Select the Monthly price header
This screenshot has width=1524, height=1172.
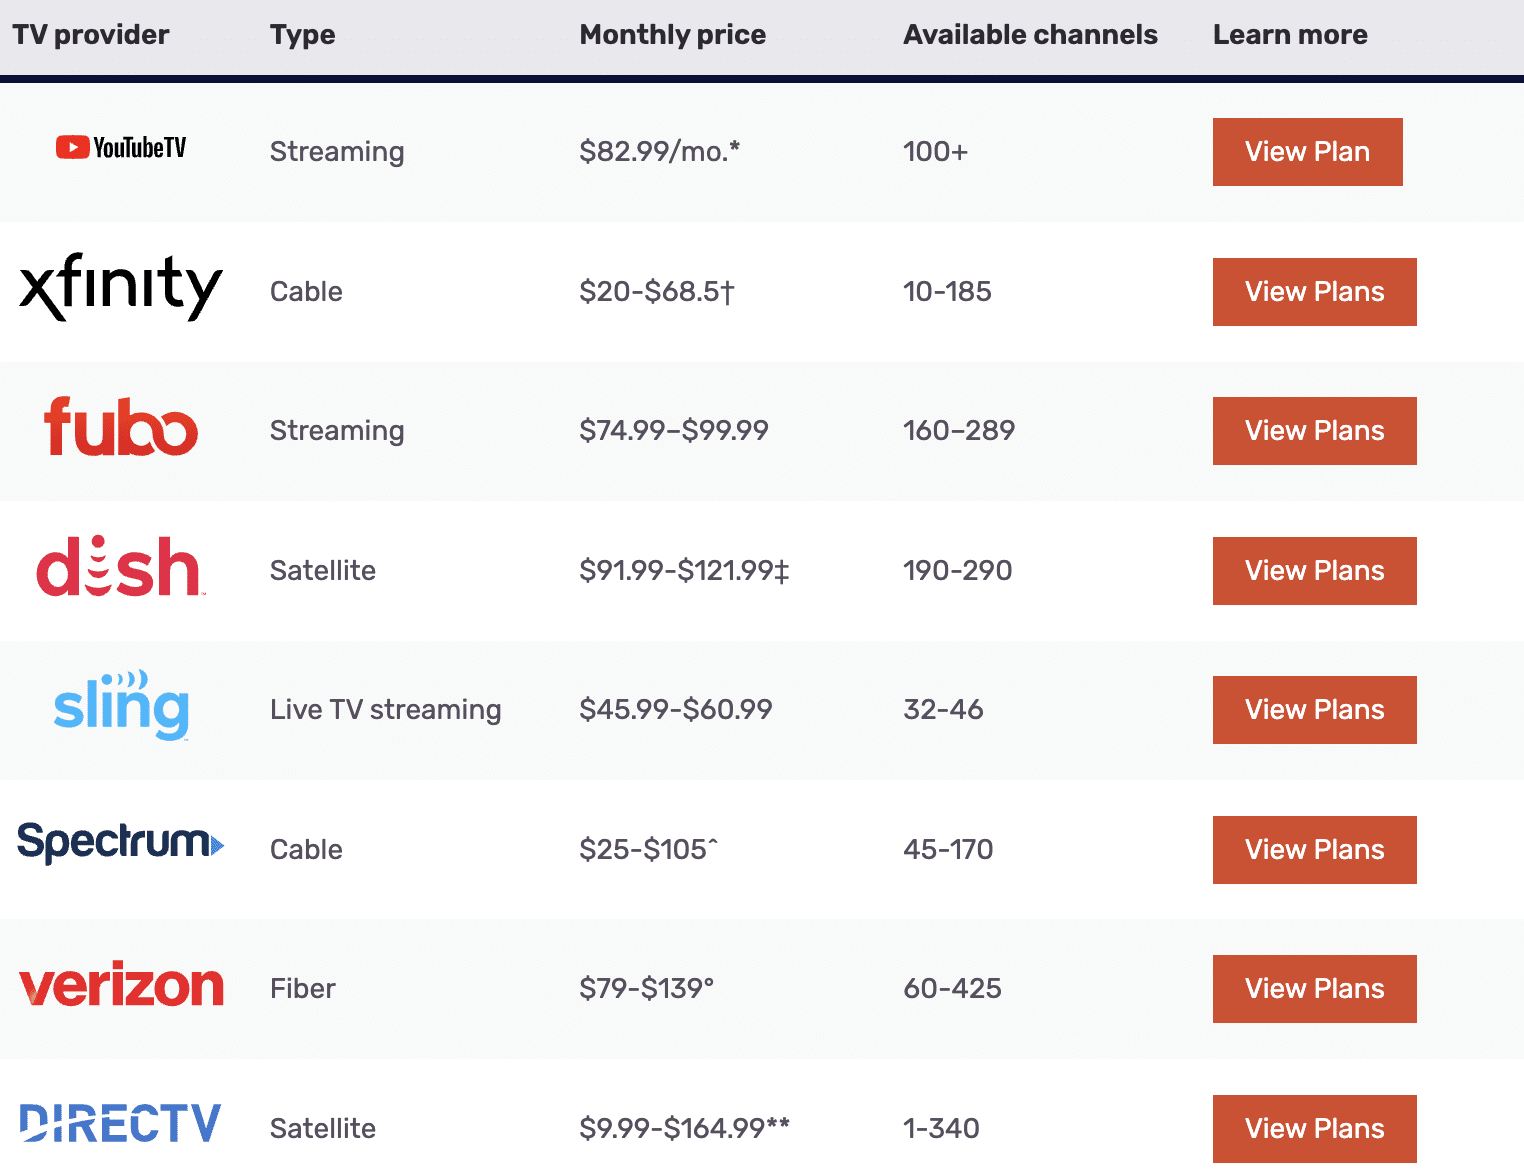(672, 34)
